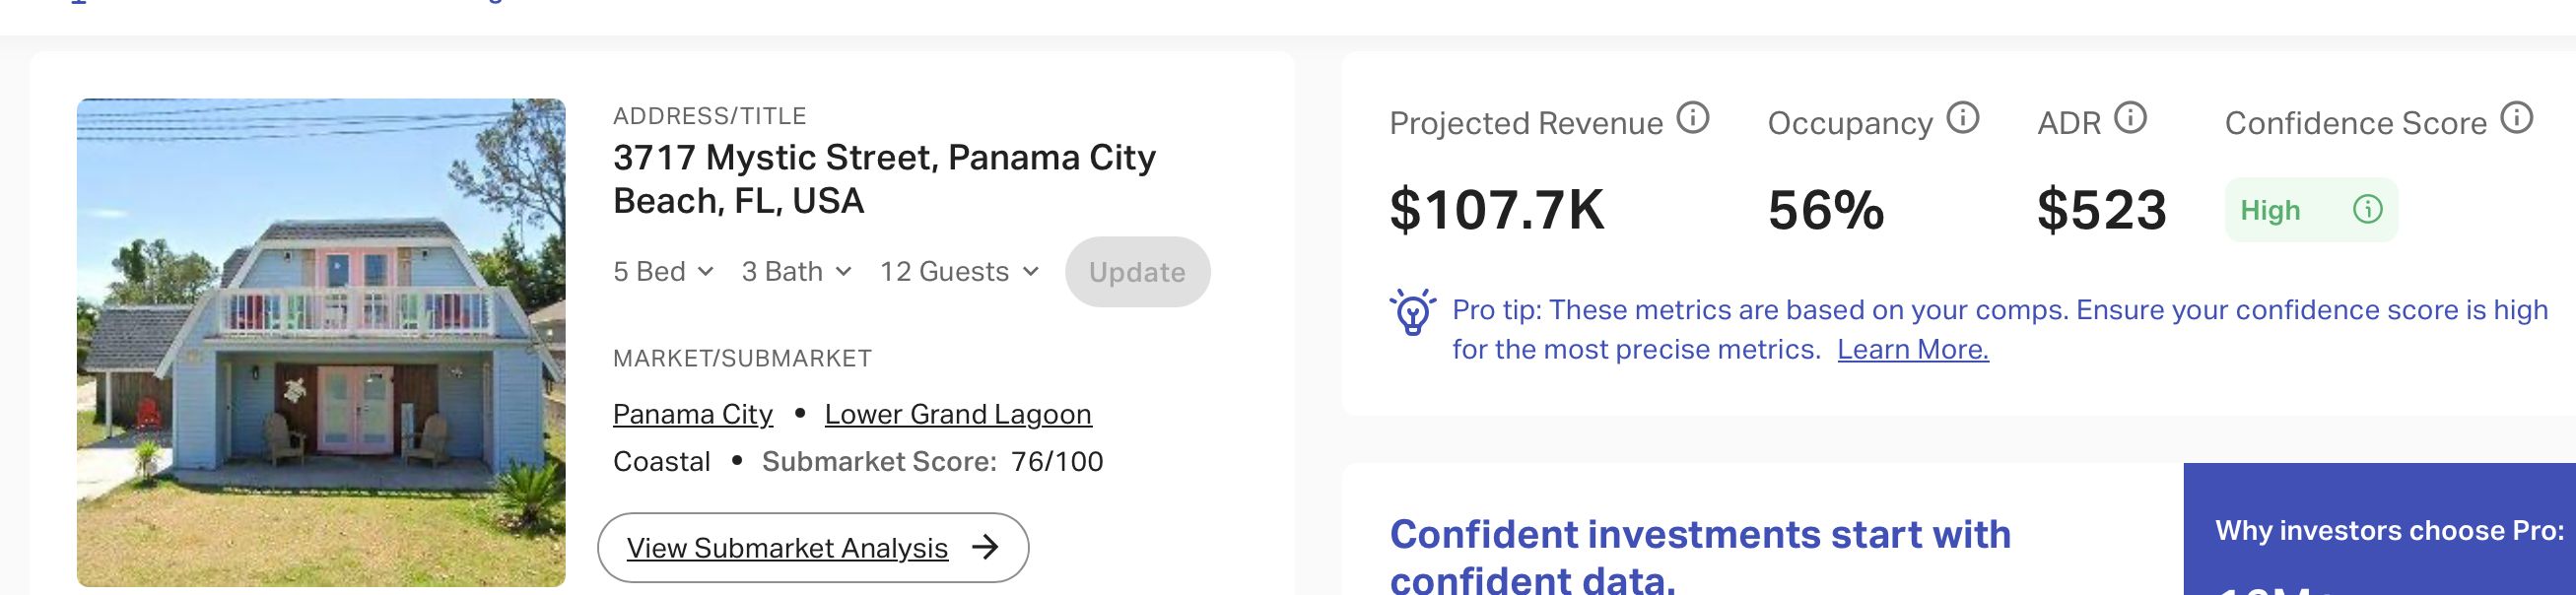Open the 3 Bath dropdown
Screen dimensions: 2576x595
tap(796, 272)
